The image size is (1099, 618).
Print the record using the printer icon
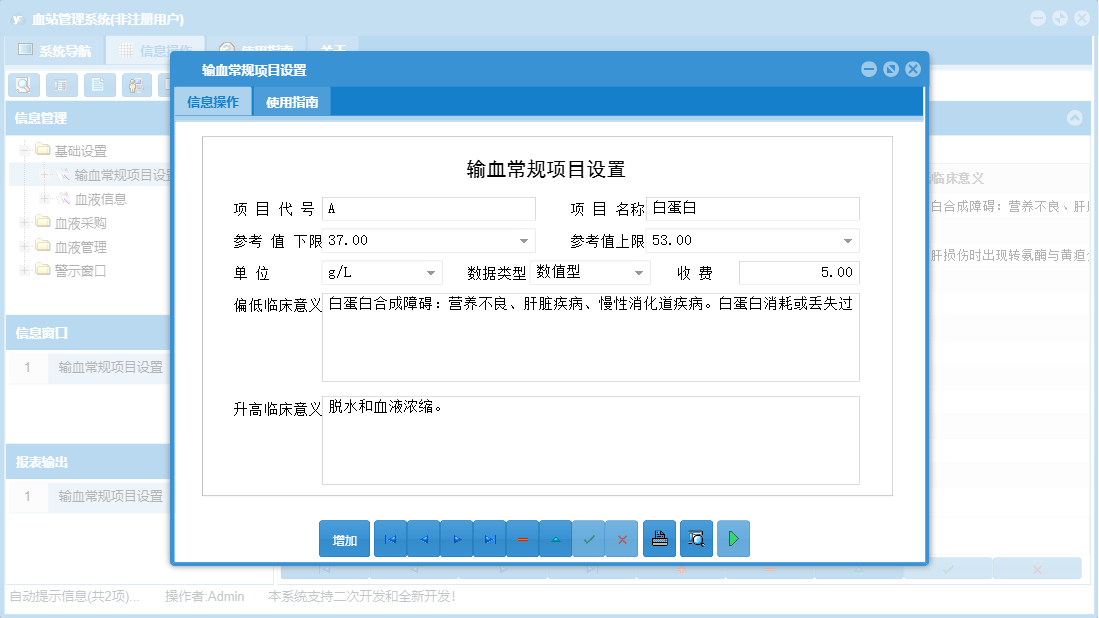[x=659, y=538]
